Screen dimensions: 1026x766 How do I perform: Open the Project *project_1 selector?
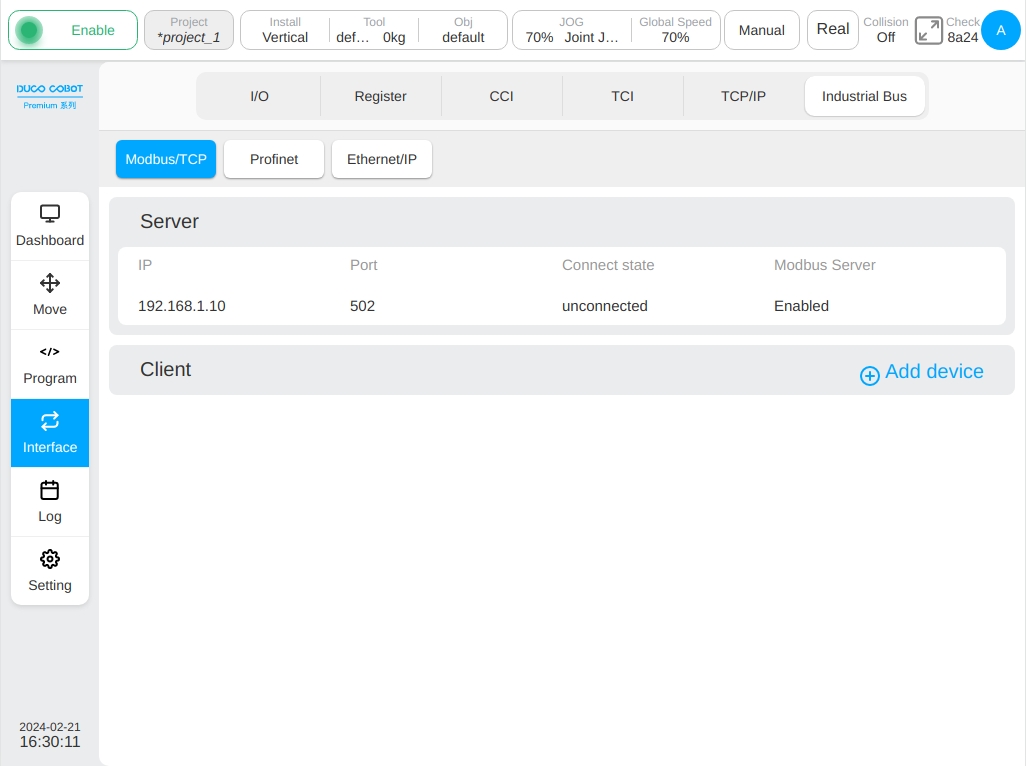click(188, 30)
